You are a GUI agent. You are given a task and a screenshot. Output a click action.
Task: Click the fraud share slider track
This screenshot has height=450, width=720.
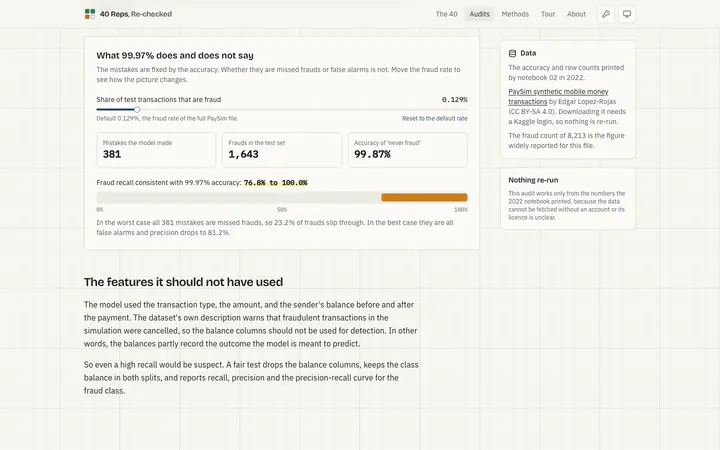282,109
